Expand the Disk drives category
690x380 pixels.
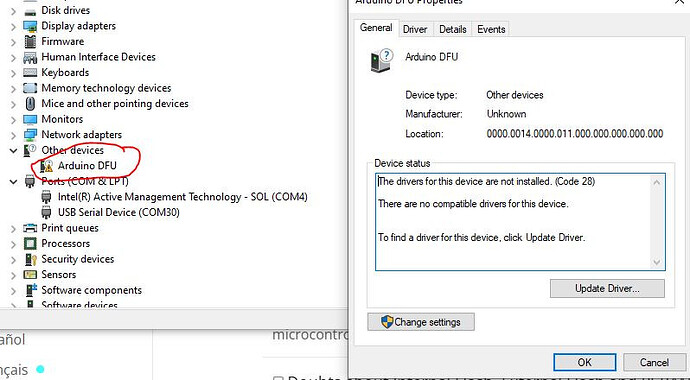[13, 11]
